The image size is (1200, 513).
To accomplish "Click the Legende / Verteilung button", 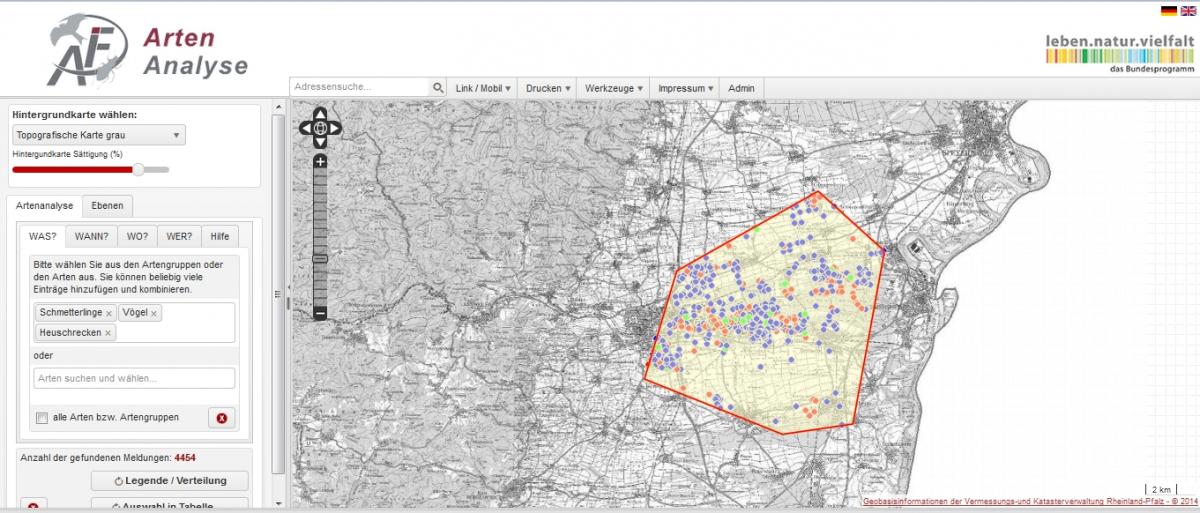I will pyautogui.click(x=169, y=481).
